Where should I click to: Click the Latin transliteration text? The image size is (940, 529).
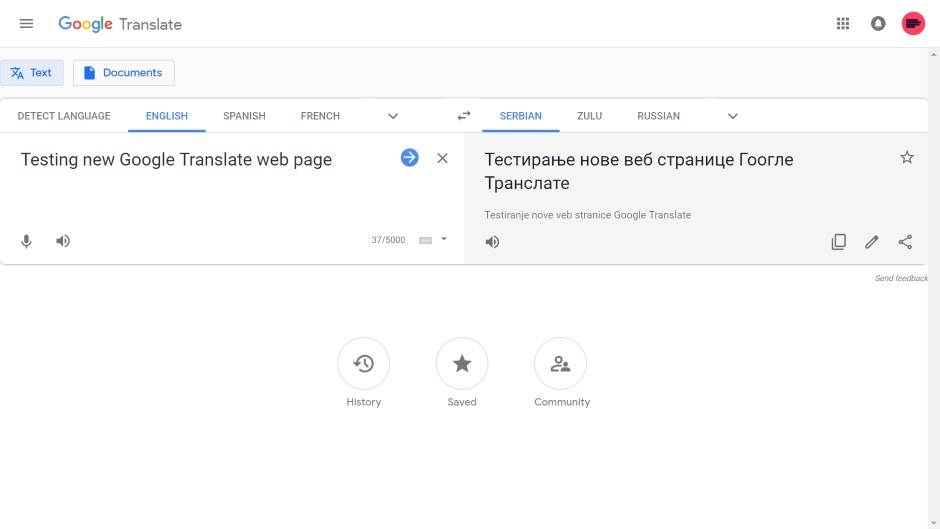[x=588, y=215]
